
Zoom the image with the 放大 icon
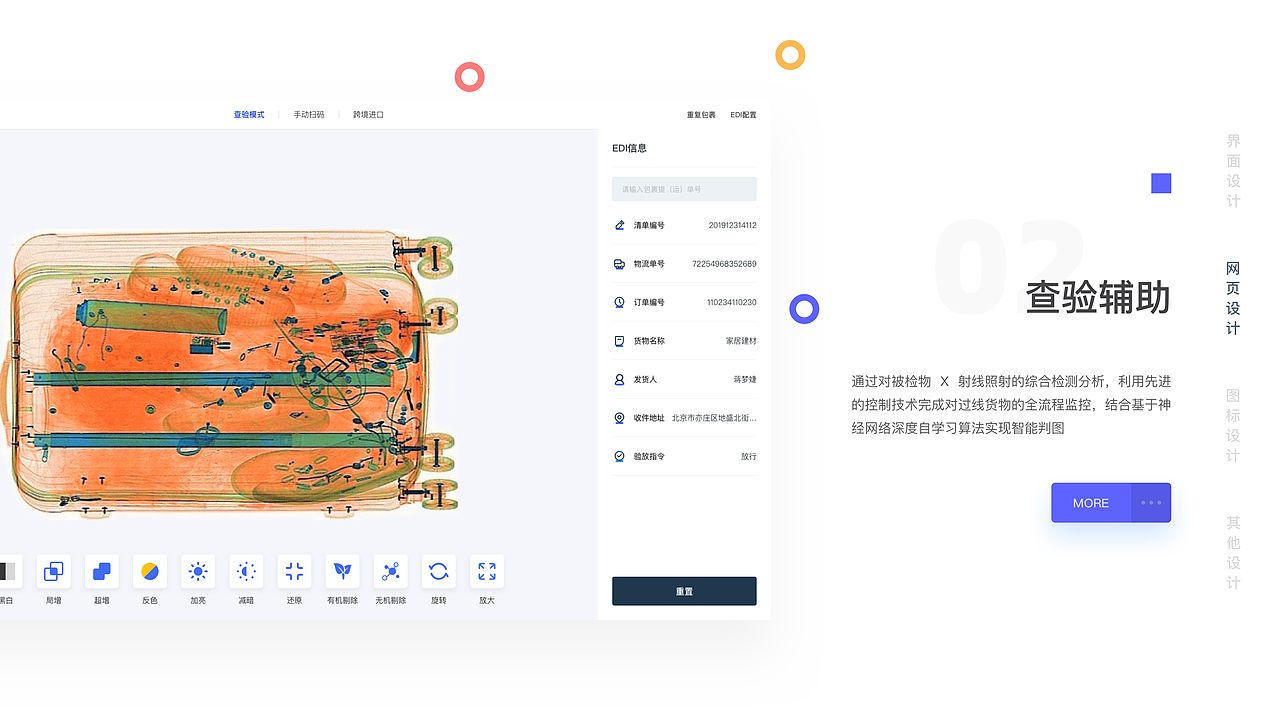[x=486, y=572]
